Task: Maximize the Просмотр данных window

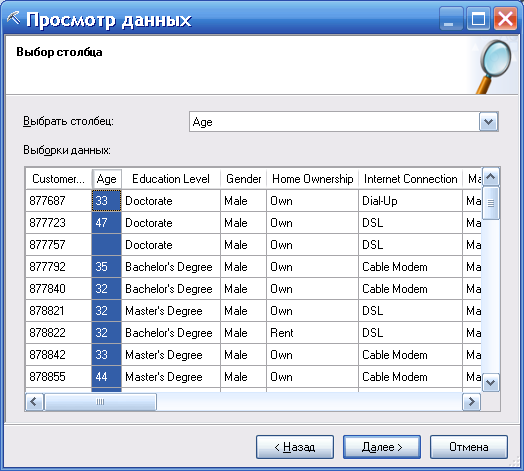Action: pos(478,19)
